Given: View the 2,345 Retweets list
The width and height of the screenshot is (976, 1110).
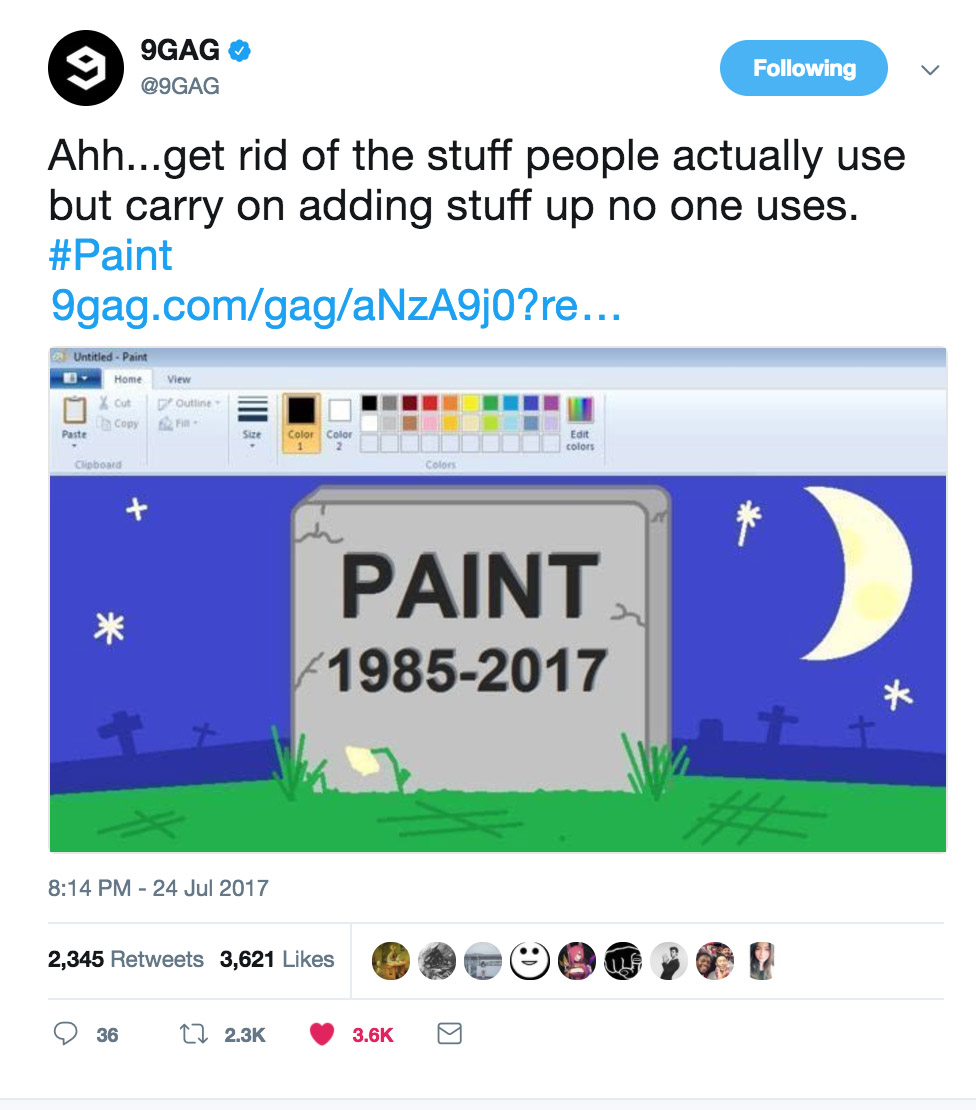Looking at the screenshot, I should [125, 959].
